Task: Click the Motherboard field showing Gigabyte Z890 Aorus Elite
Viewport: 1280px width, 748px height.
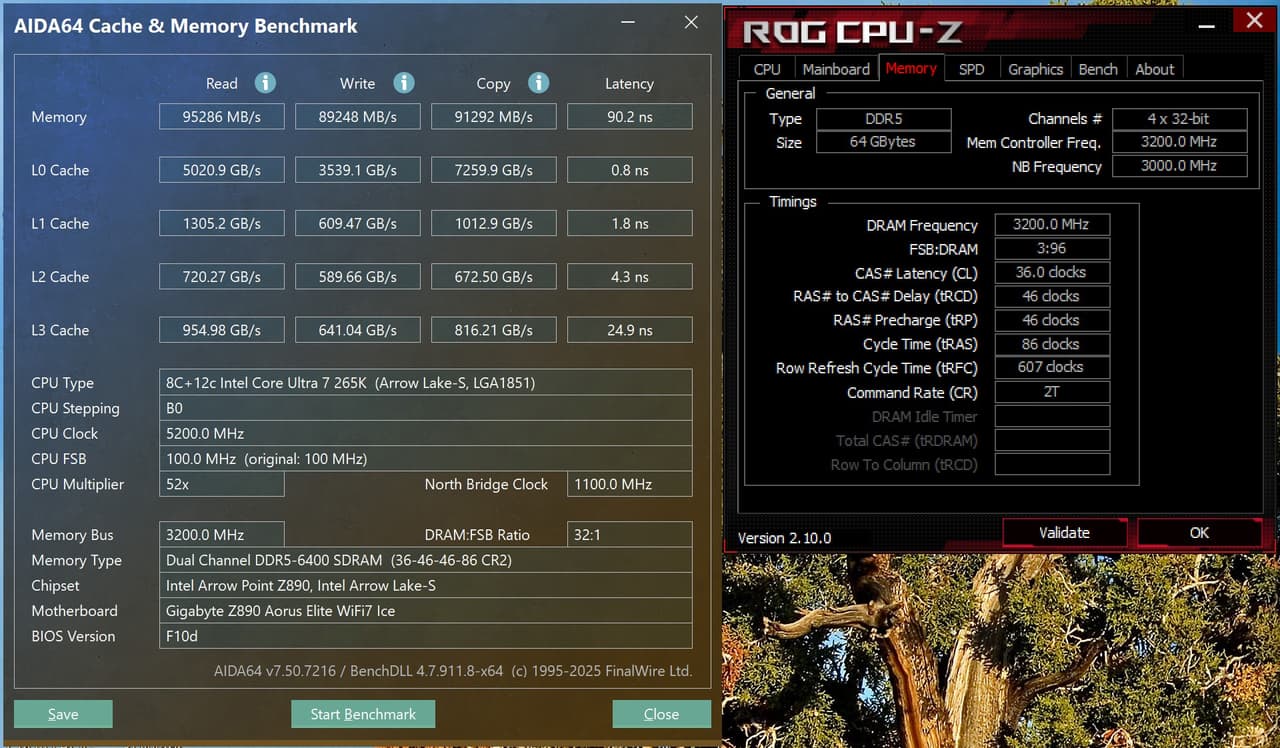Action: [x=426, y=610]
